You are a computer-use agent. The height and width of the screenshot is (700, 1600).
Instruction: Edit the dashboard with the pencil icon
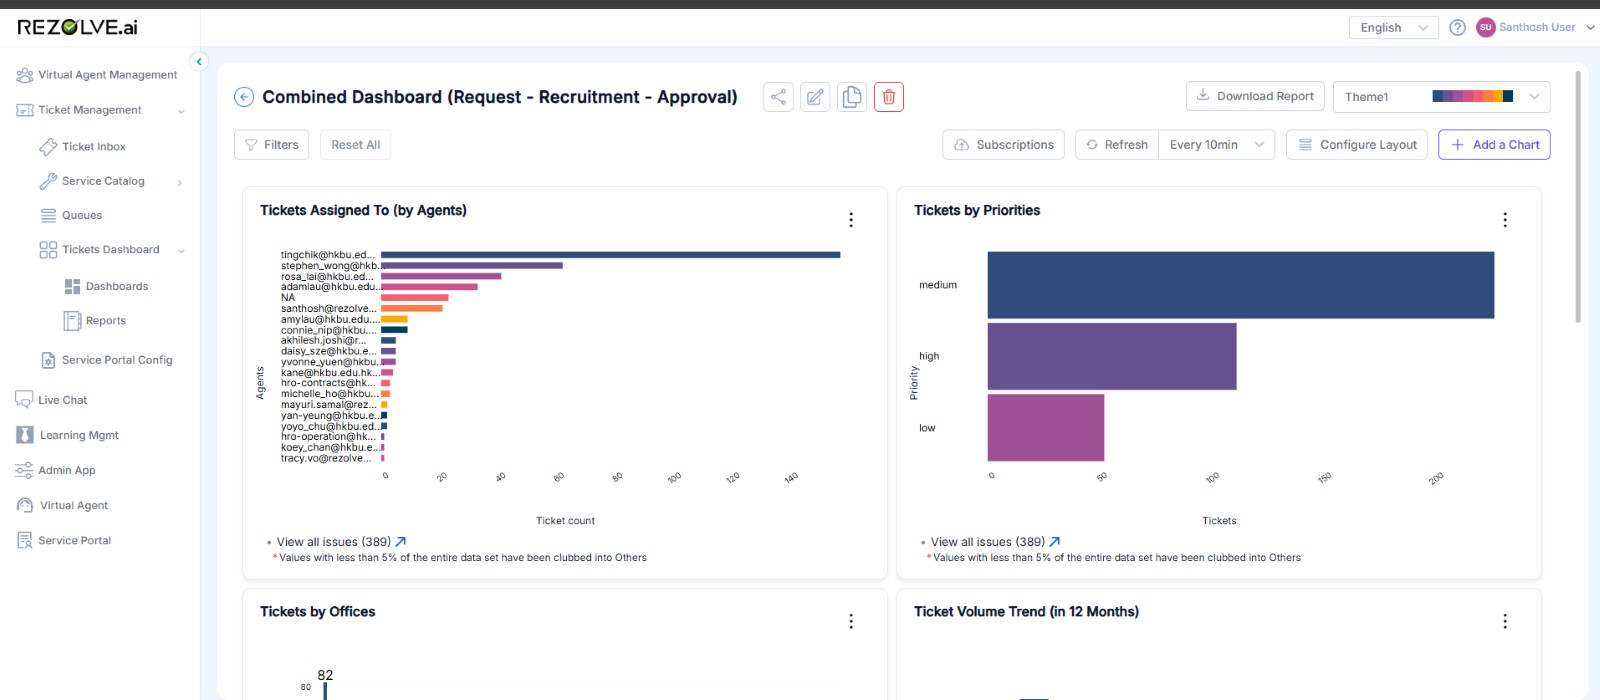click(x=815, y=97)
